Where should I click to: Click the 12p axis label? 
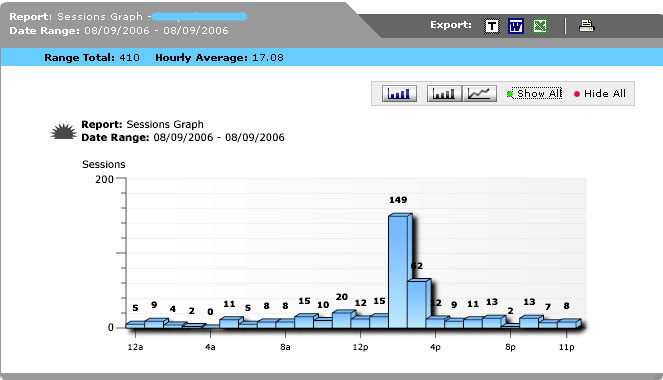[x=360, y=347]
